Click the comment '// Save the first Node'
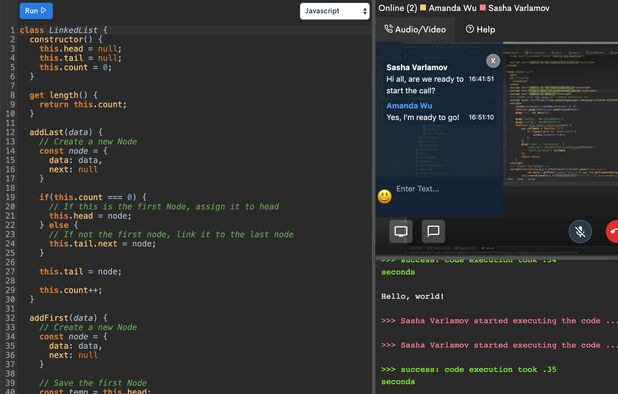Viewport: 618px width, 394px height. click(x=93, y=383)
